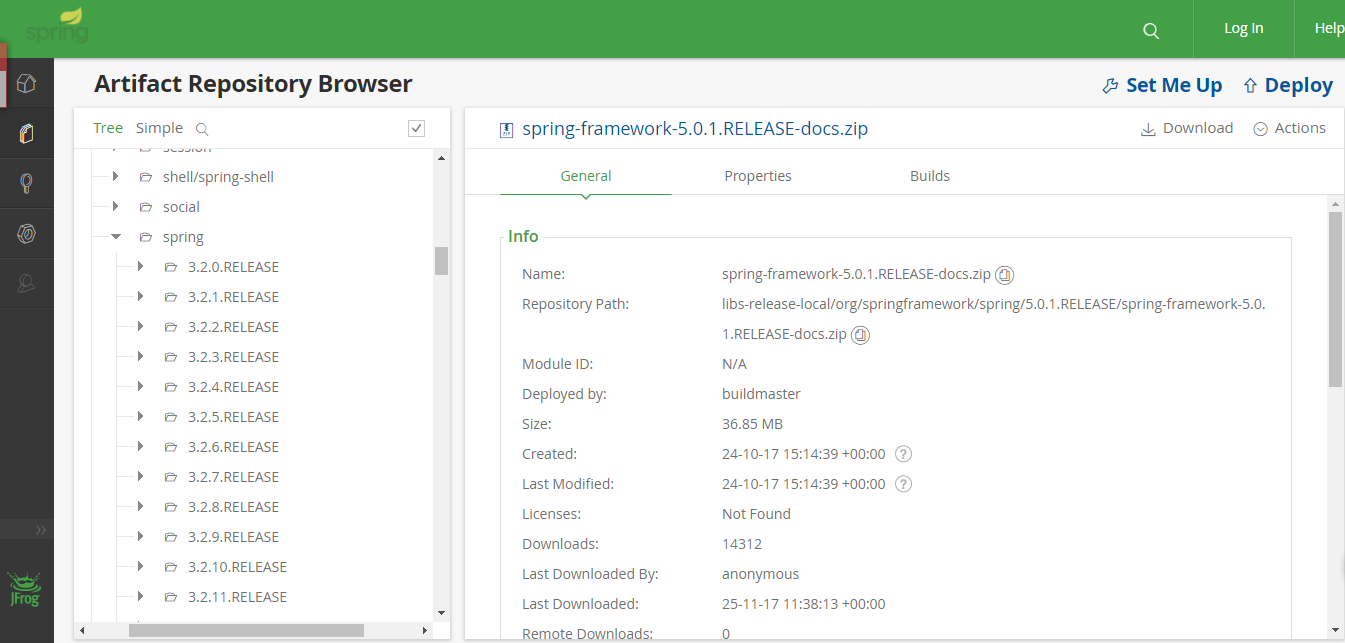The height and width of the screenshot is (643, 1345).
Task: Switch to the Builds tab
Action: 930,176
